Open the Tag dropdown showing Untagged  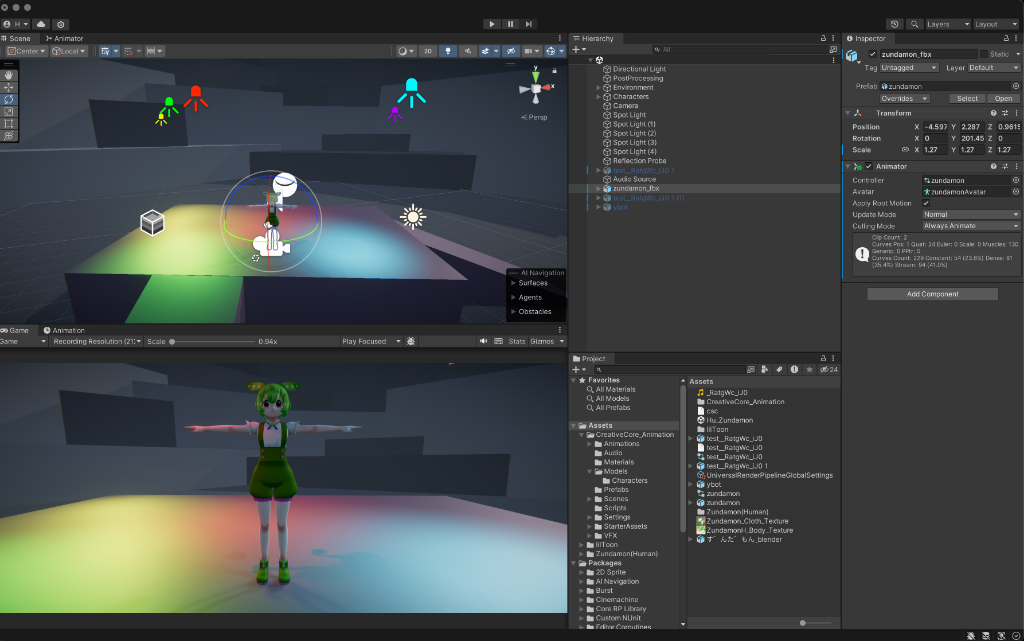point(909,68)
